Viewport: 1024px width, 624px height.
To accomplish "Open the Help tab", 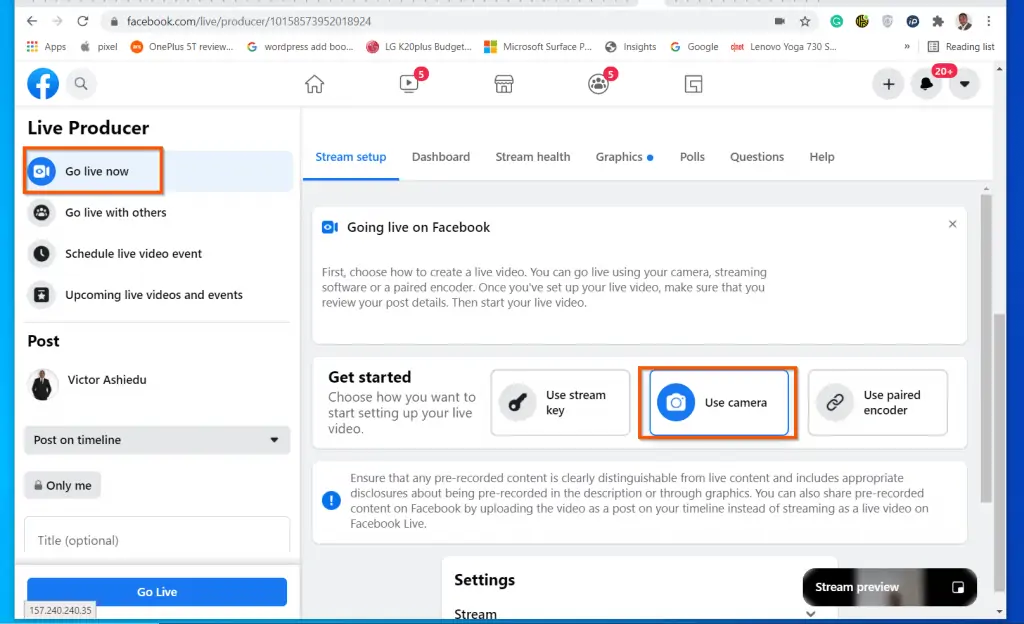I will (x=822, y=157).
